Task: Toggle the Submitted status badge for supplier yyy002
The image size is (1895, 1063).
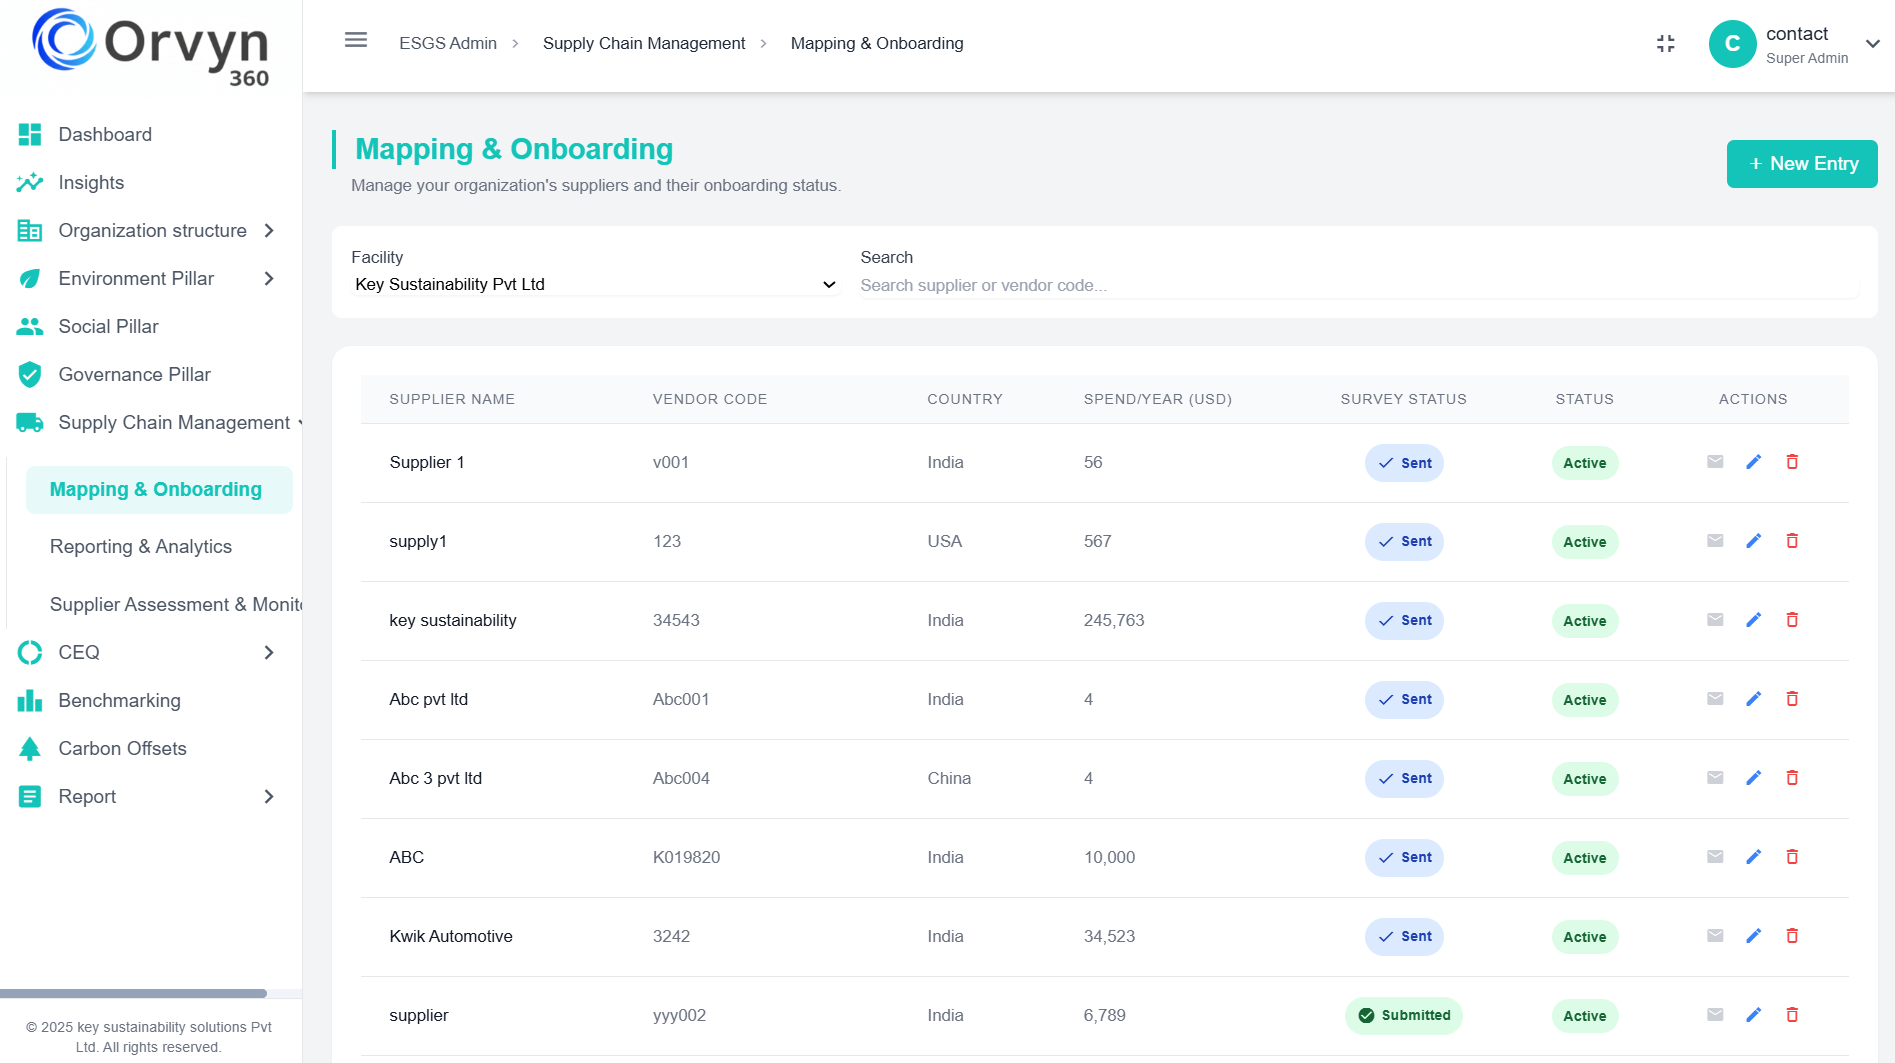Action: tap(1403, 1015)
